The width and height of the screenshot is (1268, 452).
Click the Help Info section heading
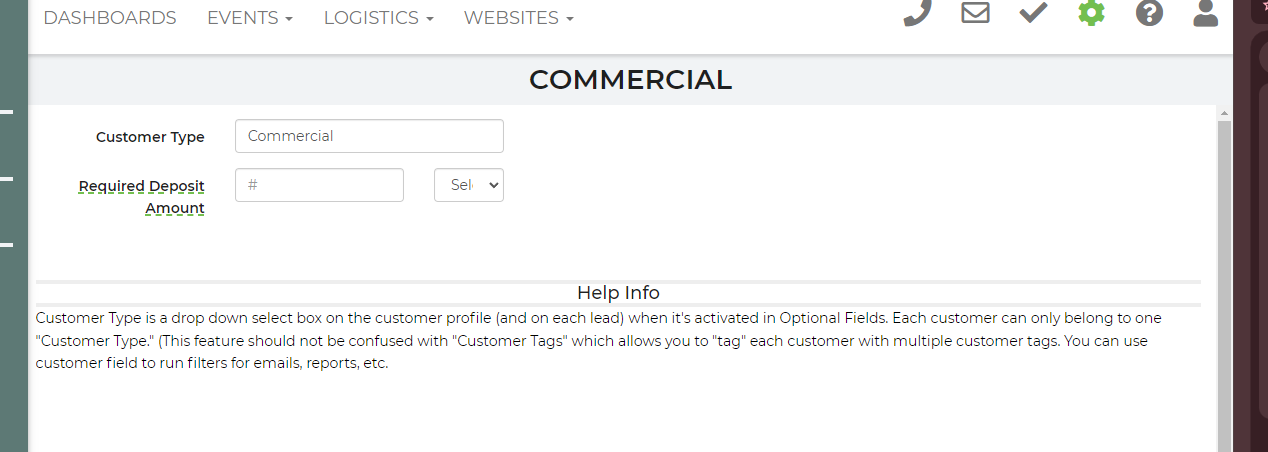click(x=618, y=293)
